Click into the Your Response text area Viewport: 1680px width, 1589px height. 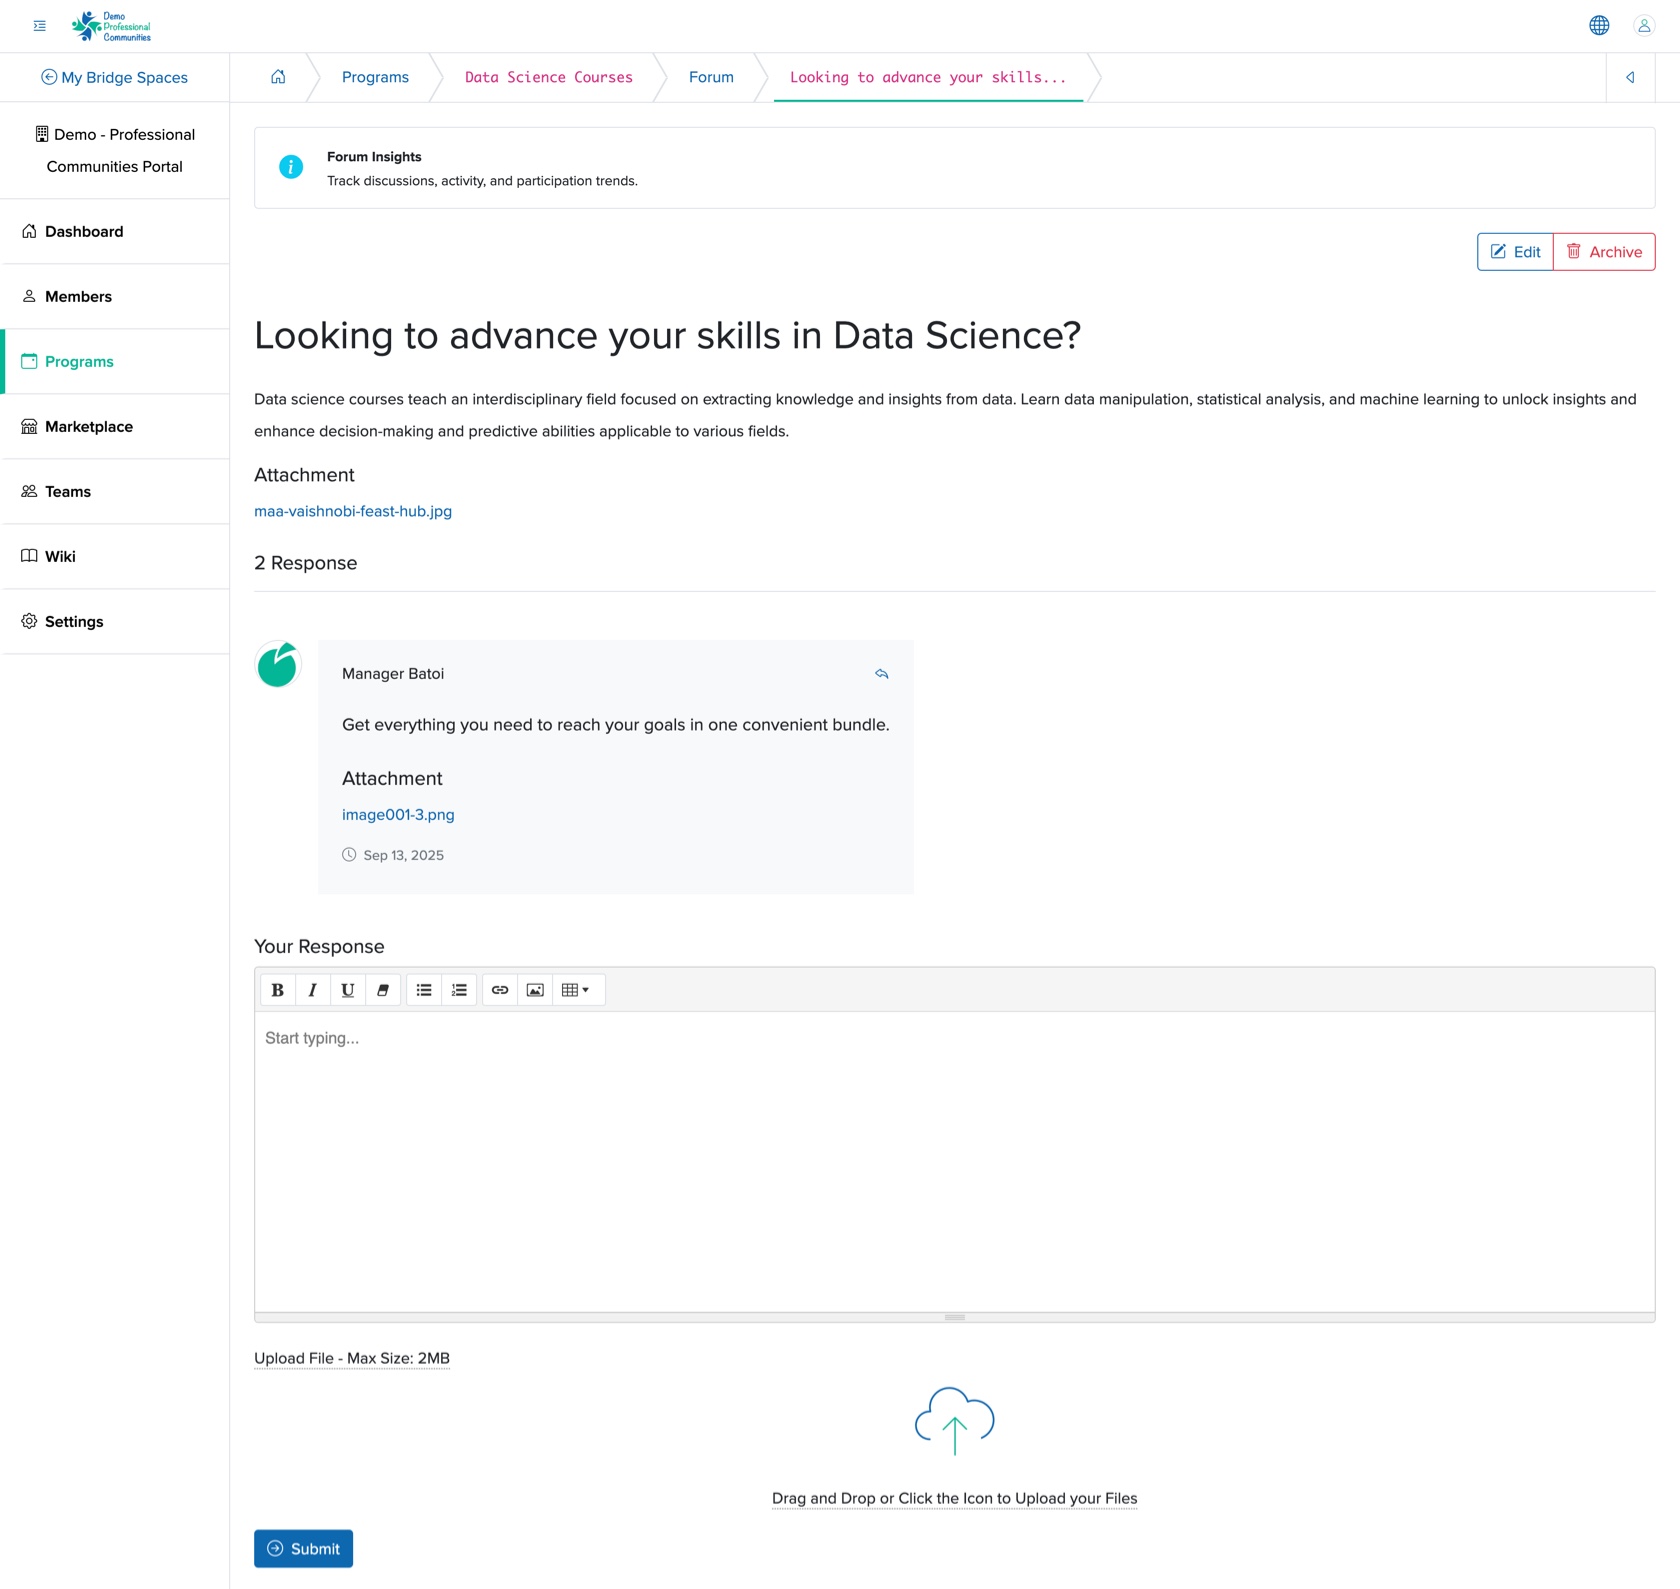[955, 1161]
